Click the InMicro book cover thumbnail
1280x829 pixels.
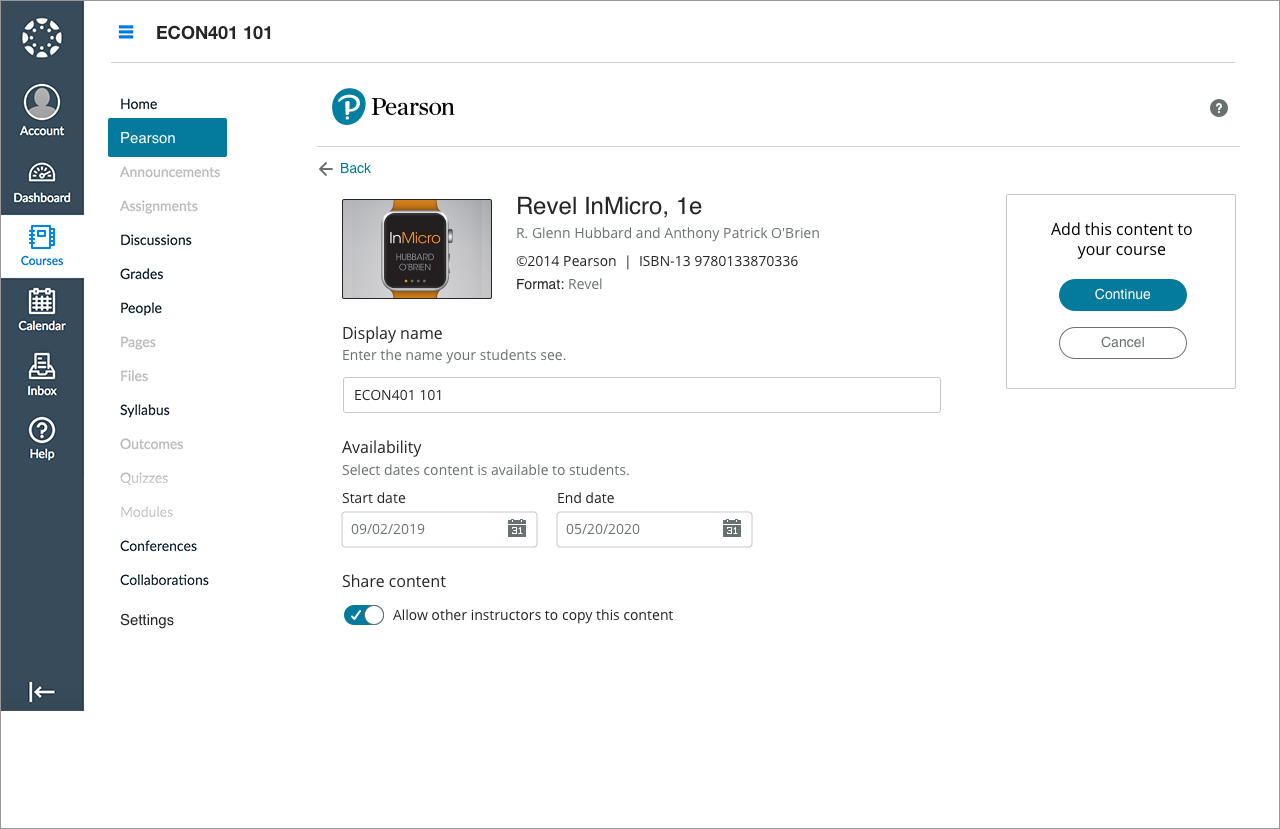(x=417, y=249)
